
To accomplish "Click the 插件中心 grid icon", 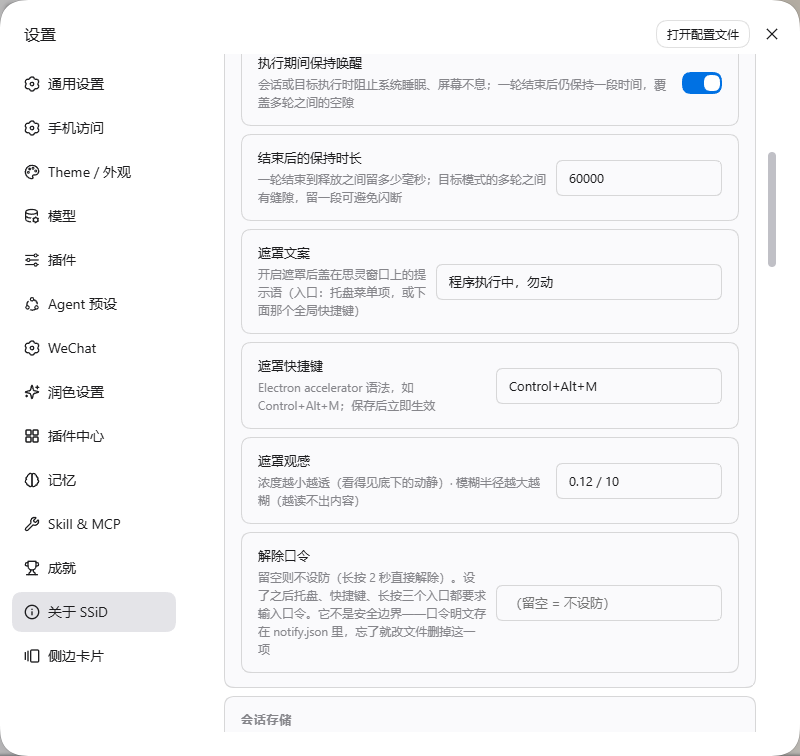I will point(32,436).
